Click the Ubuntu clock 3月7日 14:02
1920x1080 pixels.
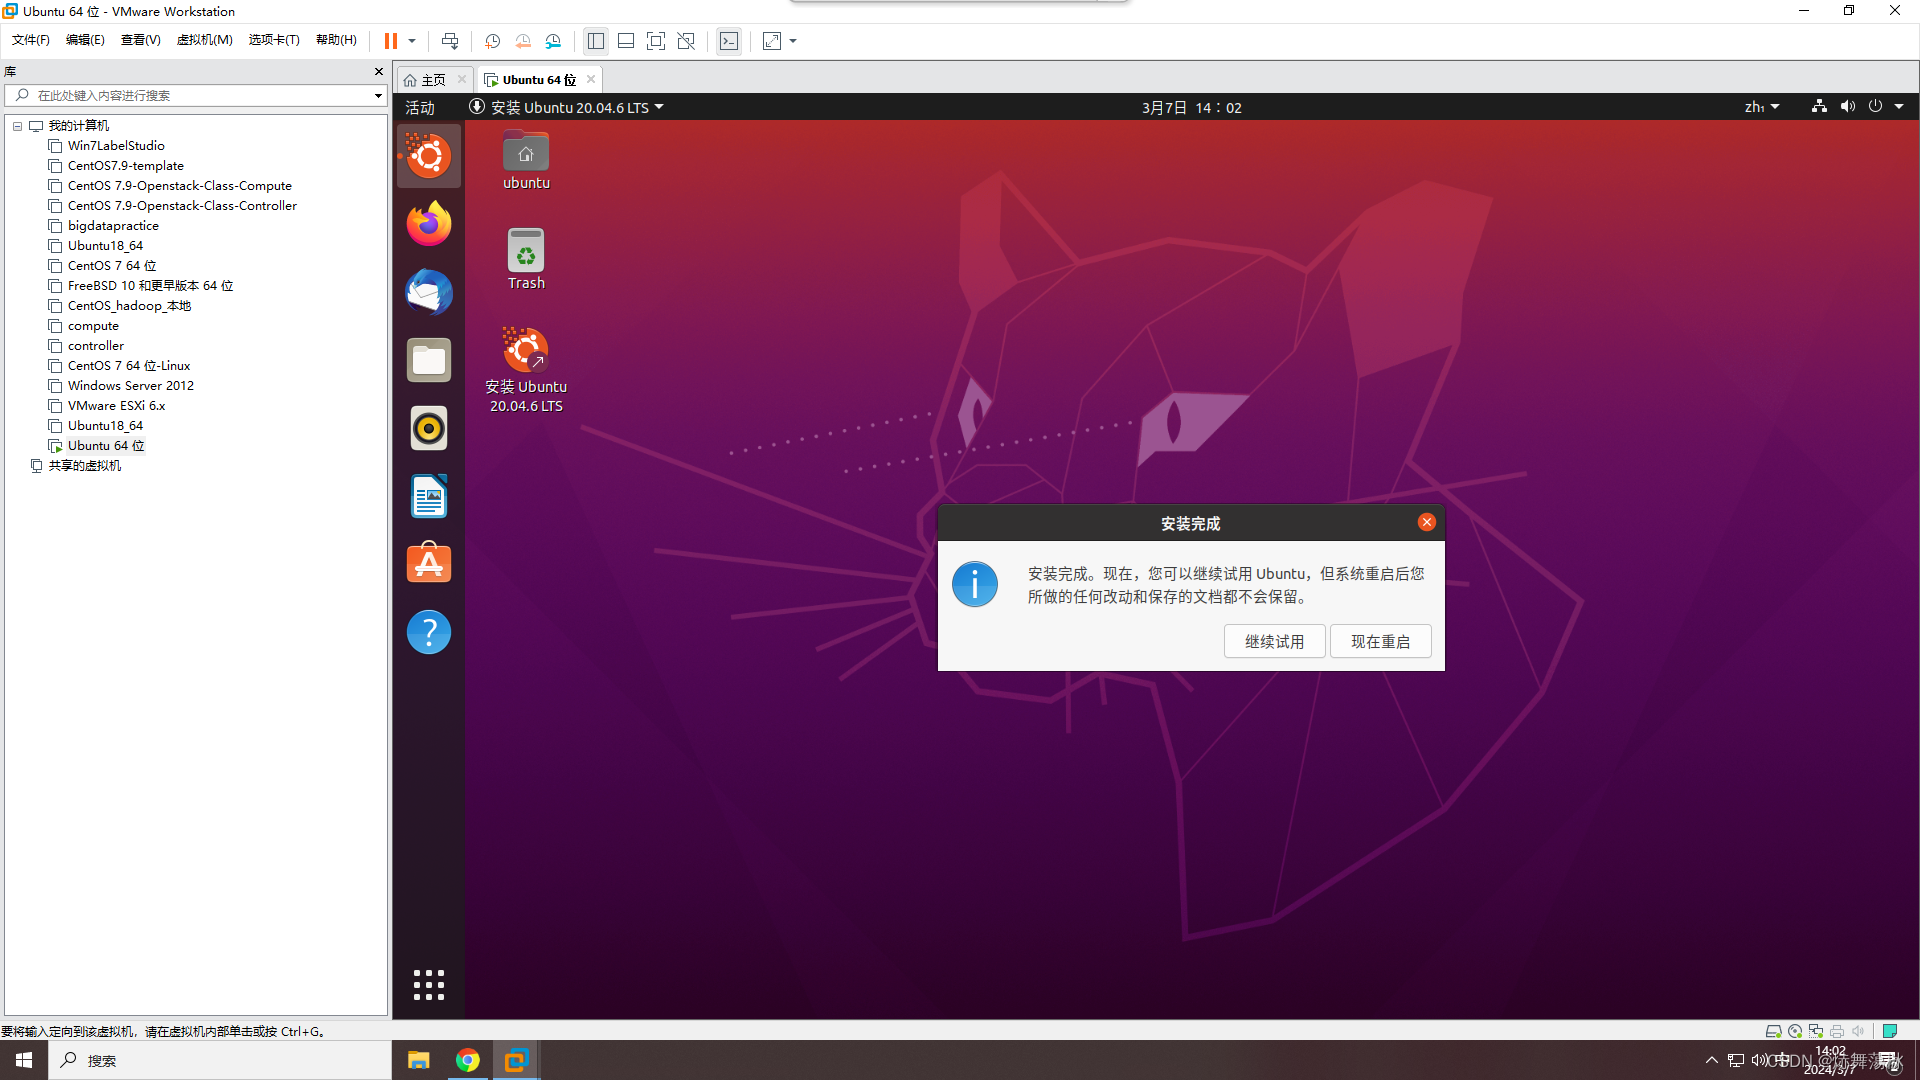pyautogui.click(x=1192, y=107)
